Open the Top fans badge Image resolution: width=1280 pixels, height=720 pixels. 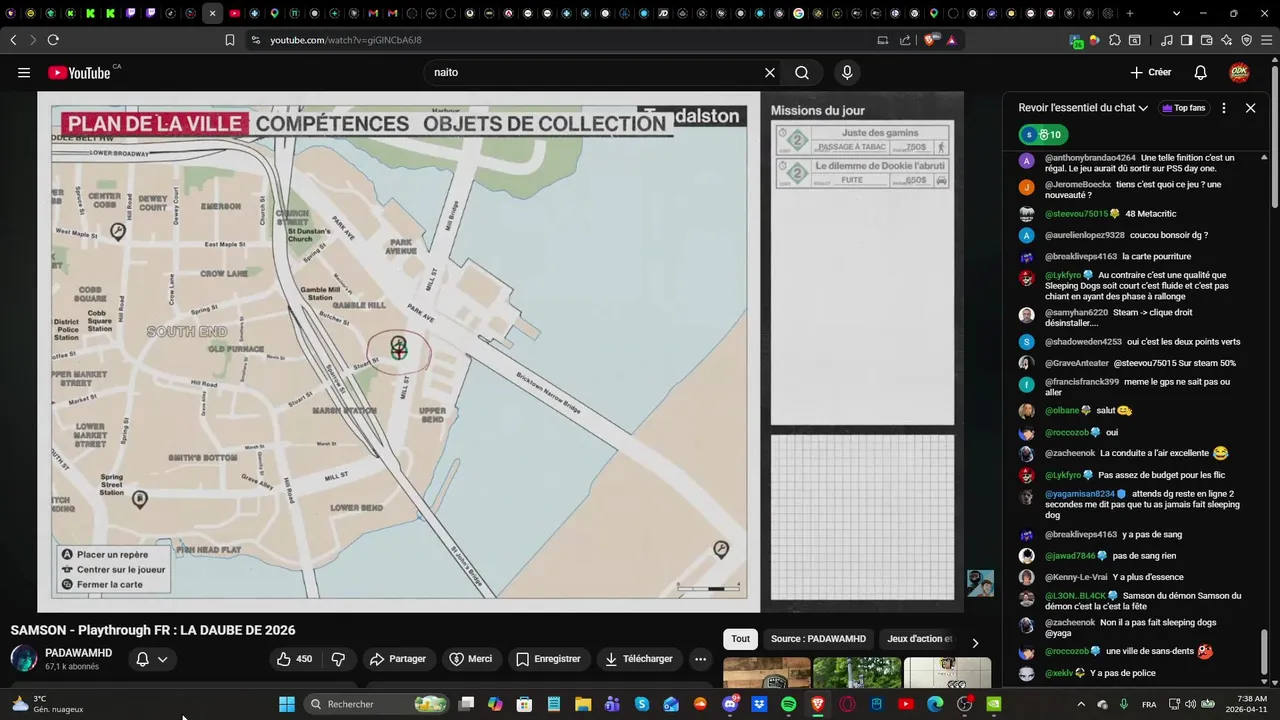(x=1184, y=108)
